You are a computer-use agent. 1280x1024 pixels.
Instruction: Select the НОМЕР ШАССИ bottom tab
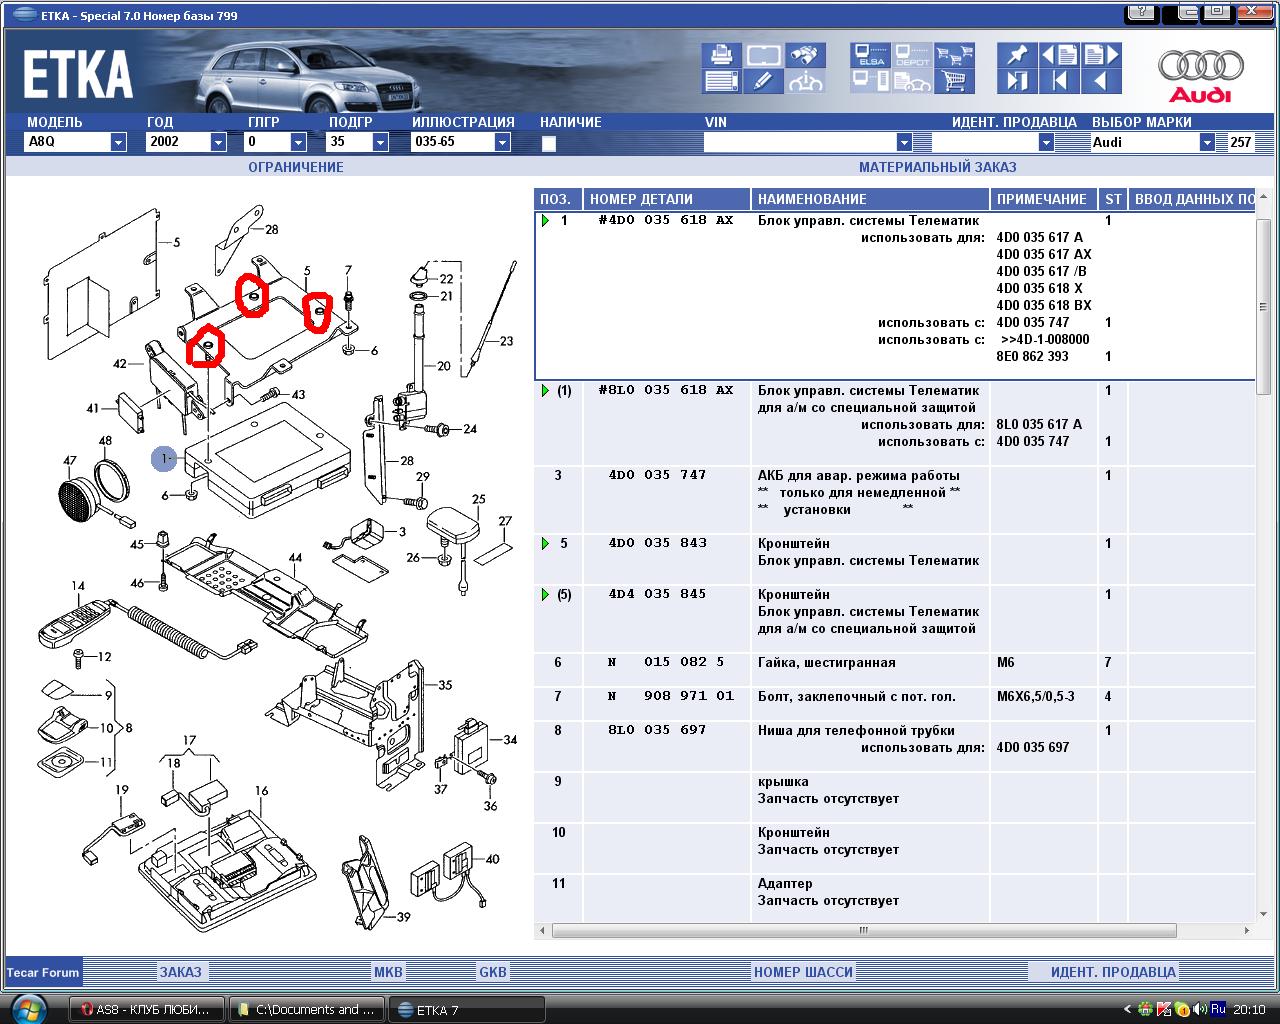(803, 971)
